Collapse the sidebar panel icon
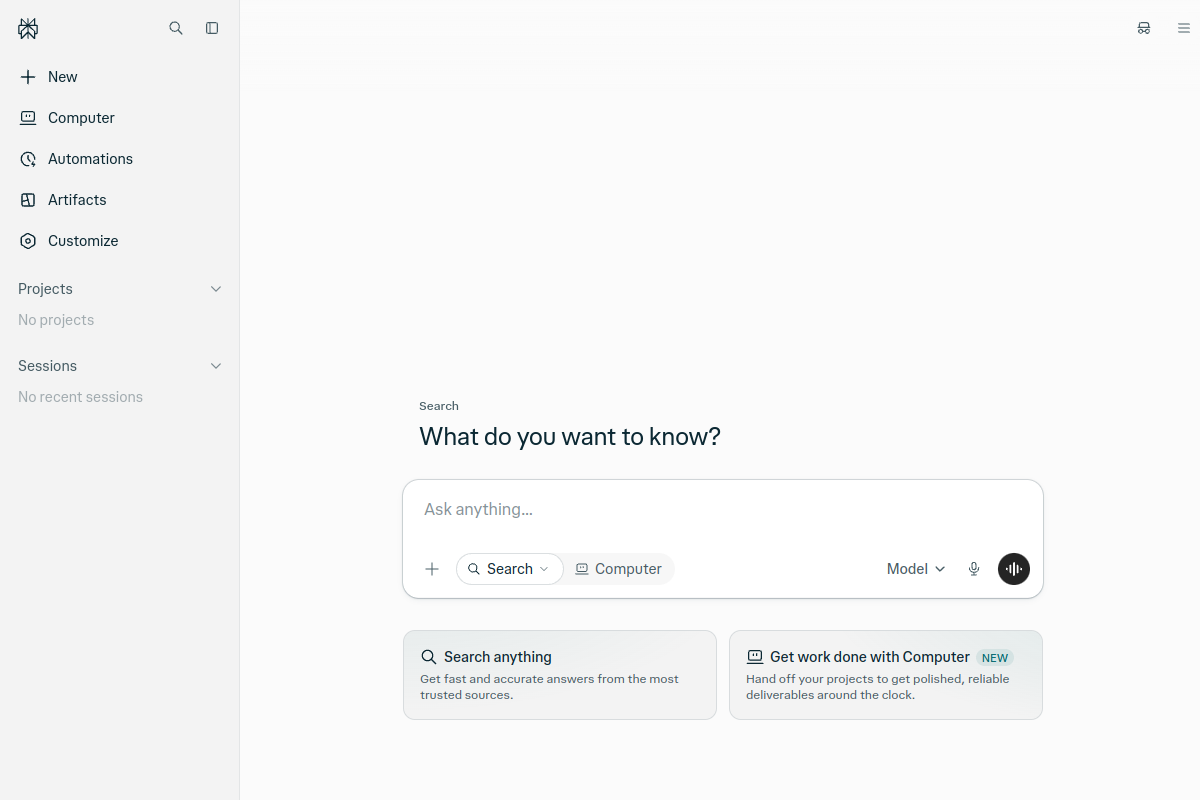The width and height of the screenshot is (1200, 800). pyautogui.click(x=212, y=28)
